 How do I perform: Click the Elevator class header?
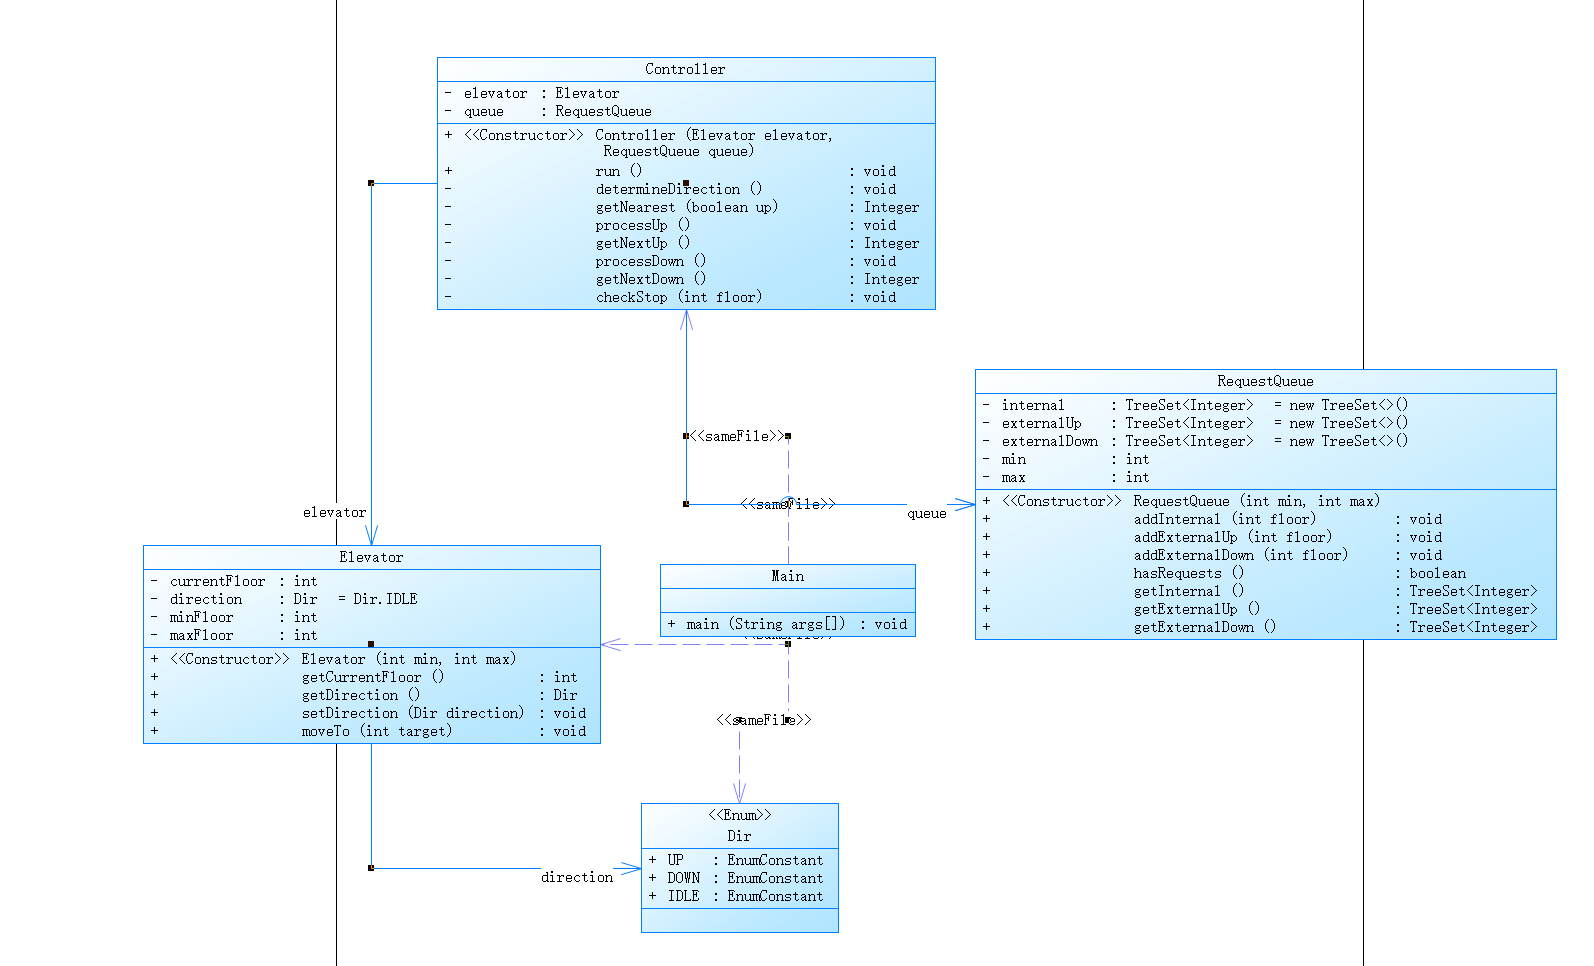[371, 557]
